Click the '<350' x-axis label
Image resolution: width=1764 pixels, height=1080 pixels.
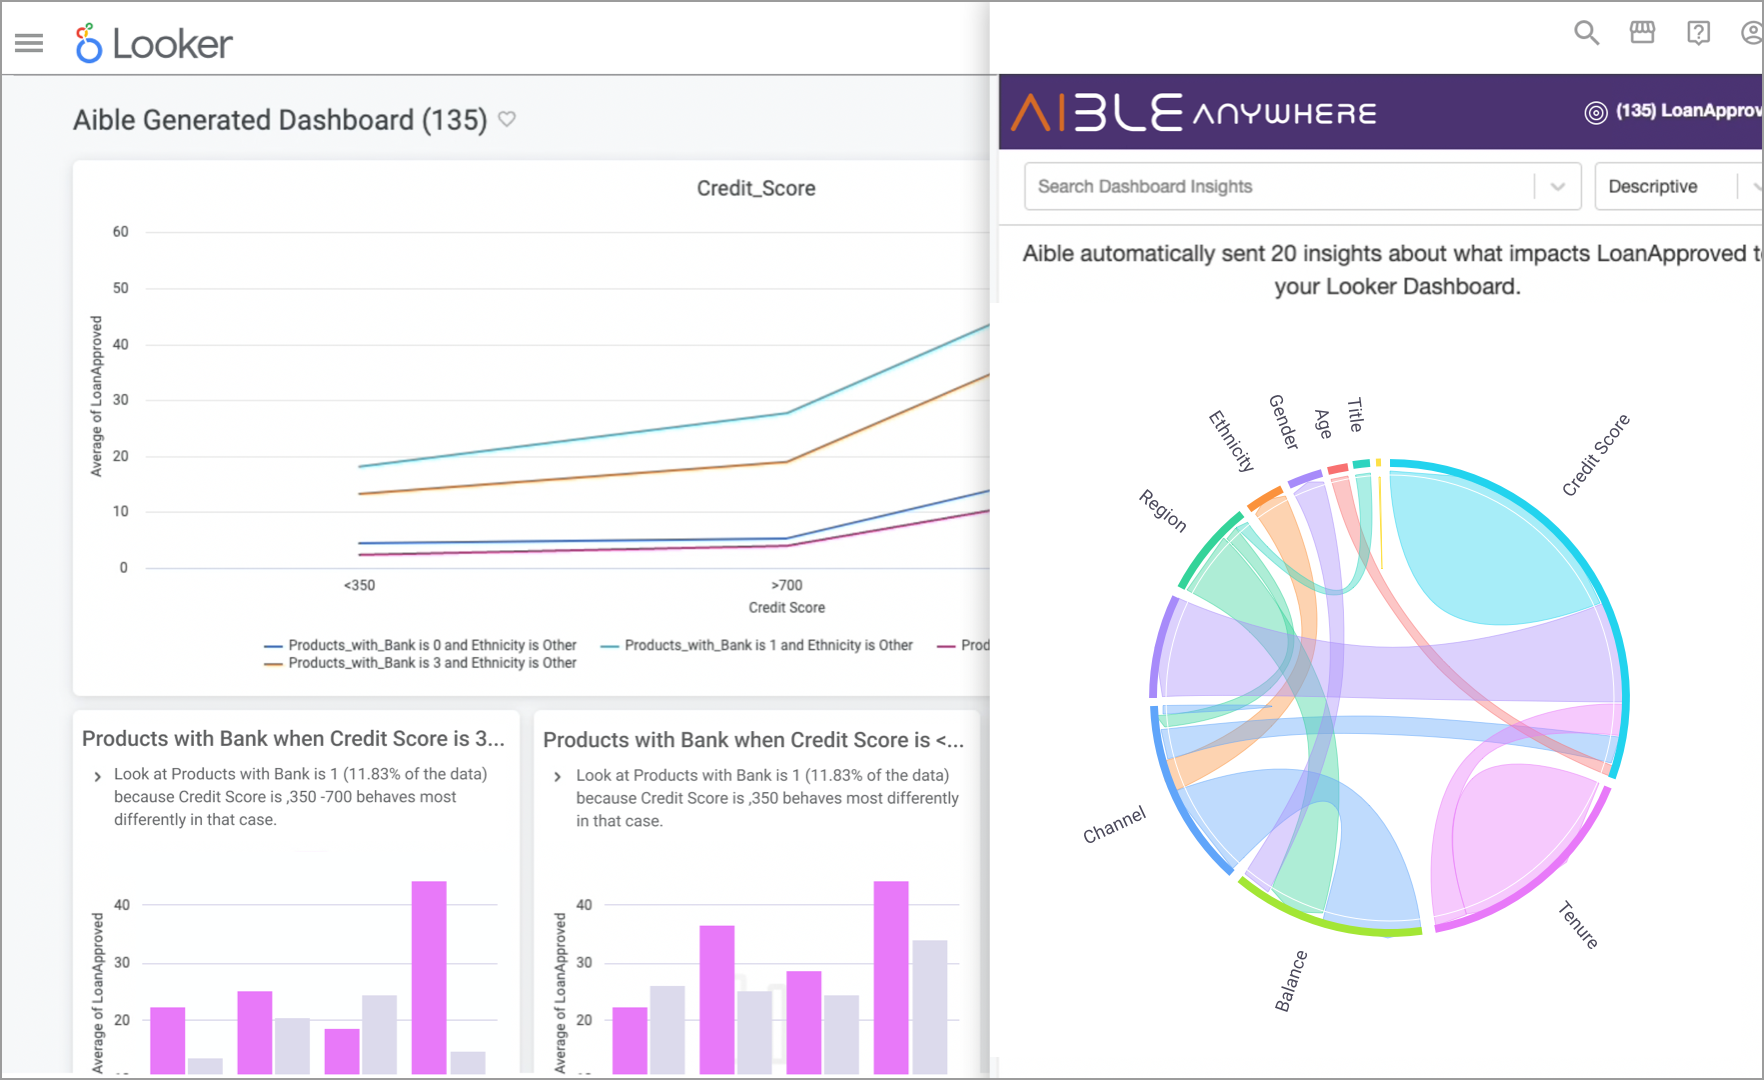(x=359, y=585)
